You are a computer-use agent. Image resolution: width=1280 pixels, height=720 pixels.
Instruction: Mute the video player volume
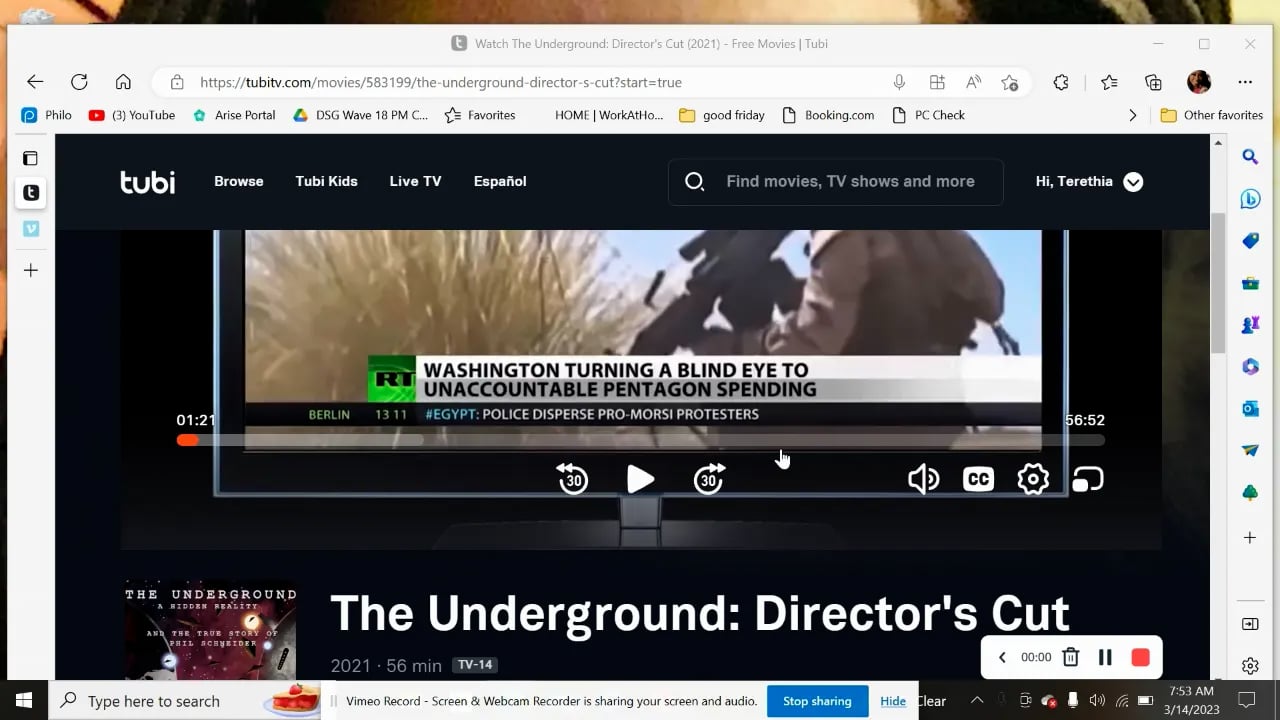tap(923, 479)
